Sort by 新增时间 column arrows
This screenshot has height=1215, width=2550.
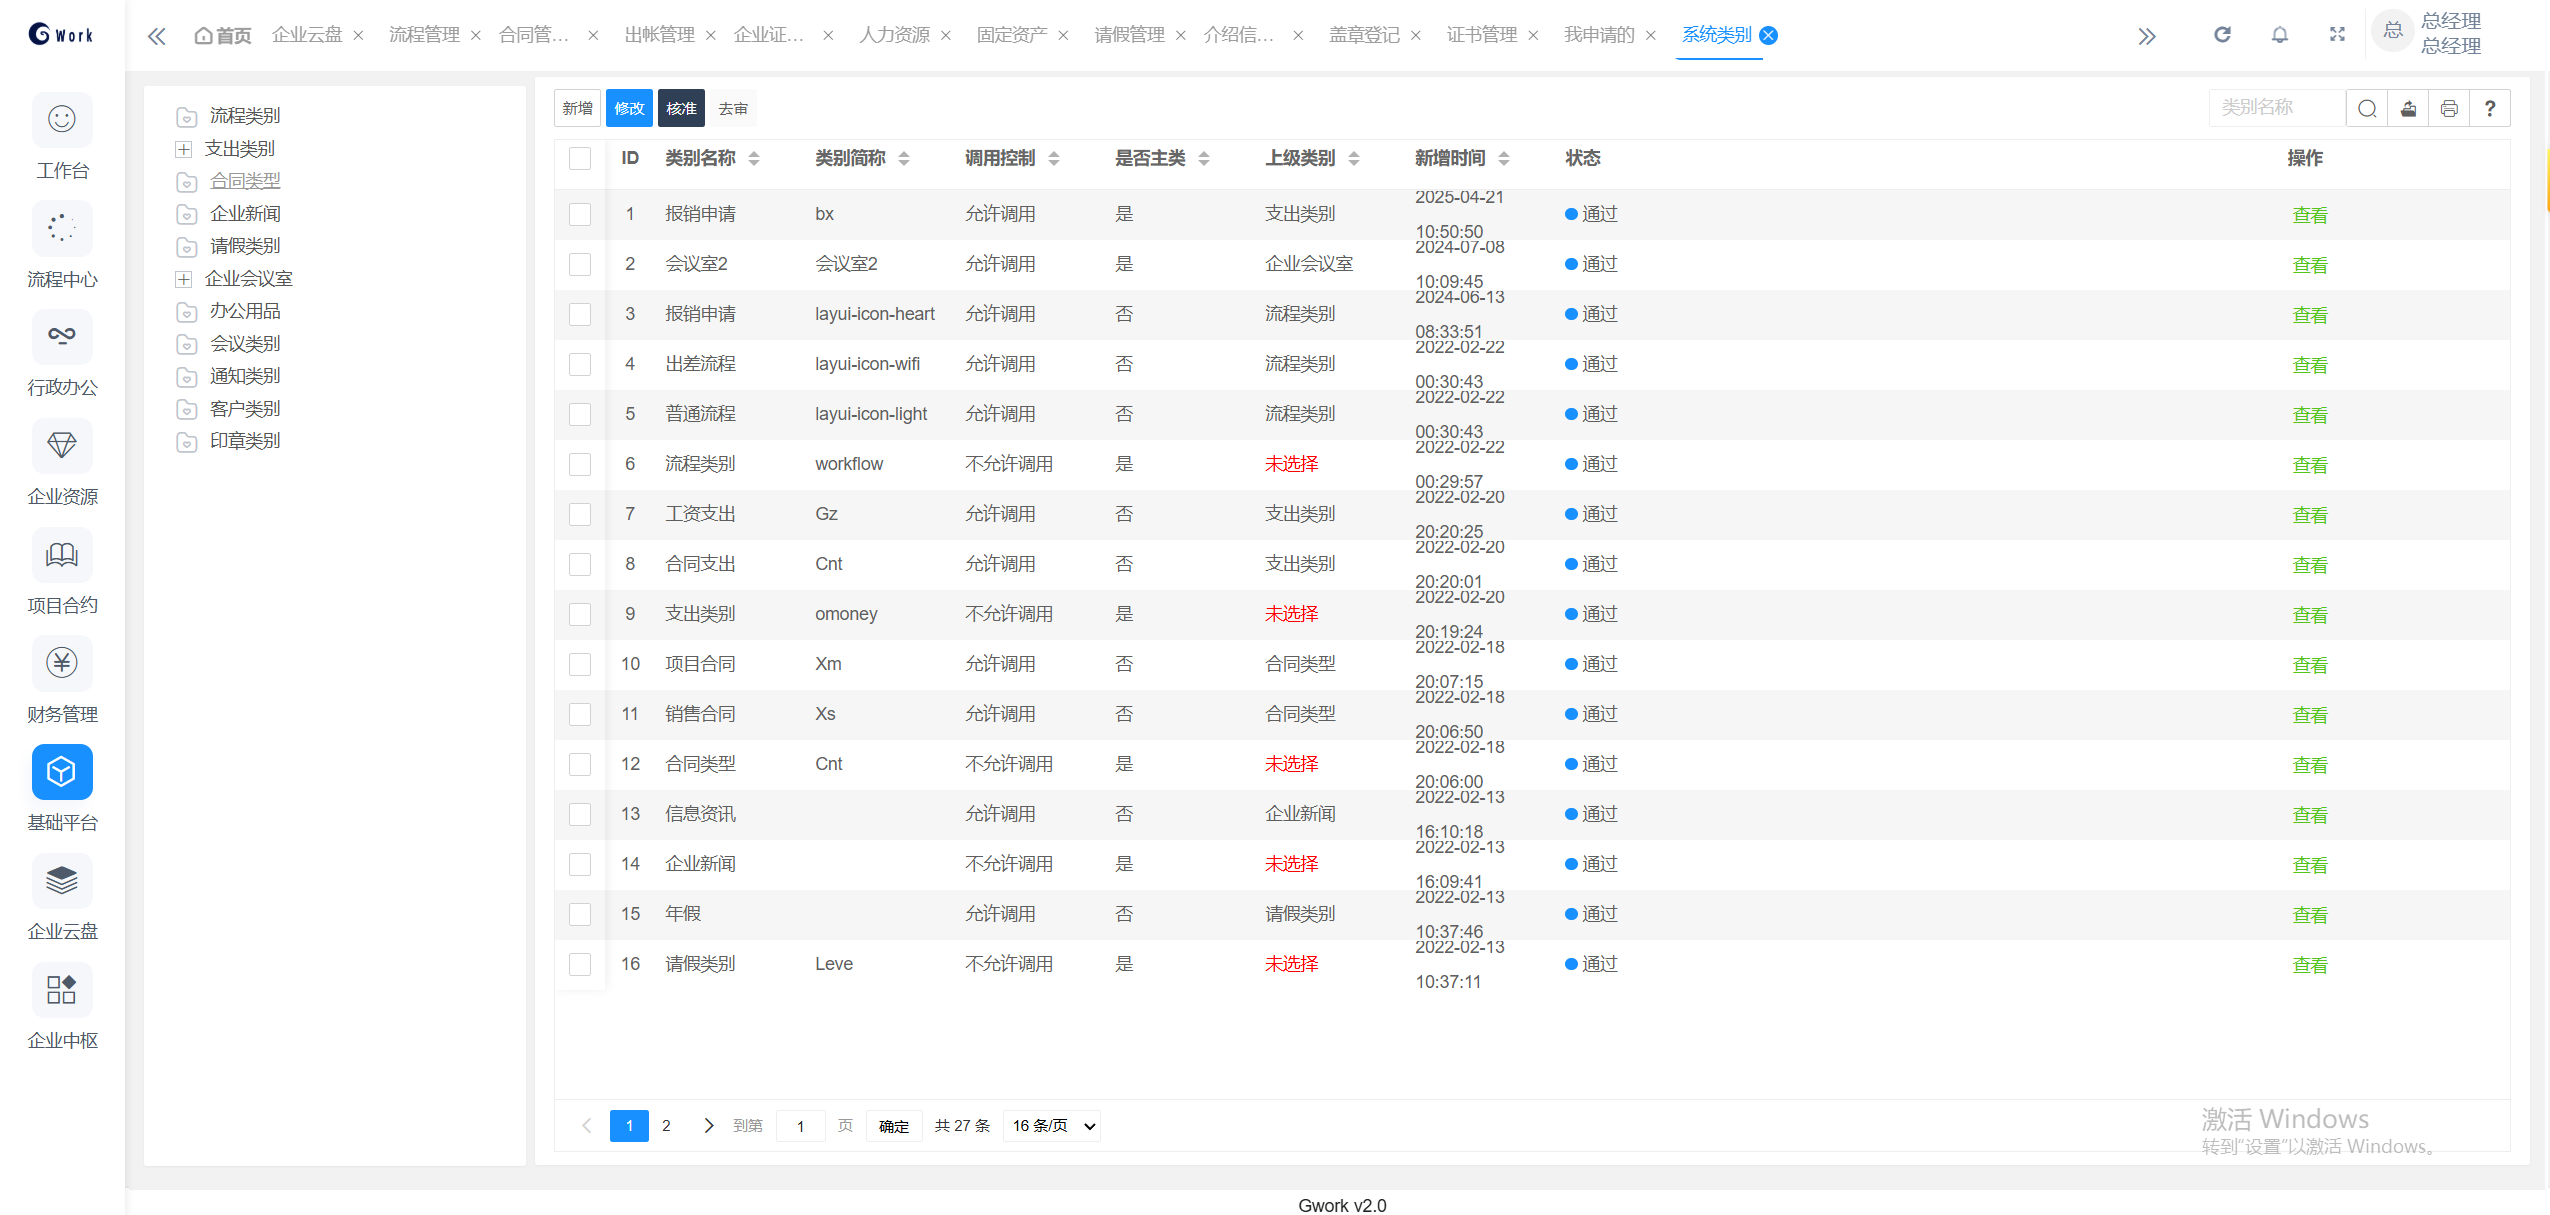pyautogui.click(x=1504, y=158)
